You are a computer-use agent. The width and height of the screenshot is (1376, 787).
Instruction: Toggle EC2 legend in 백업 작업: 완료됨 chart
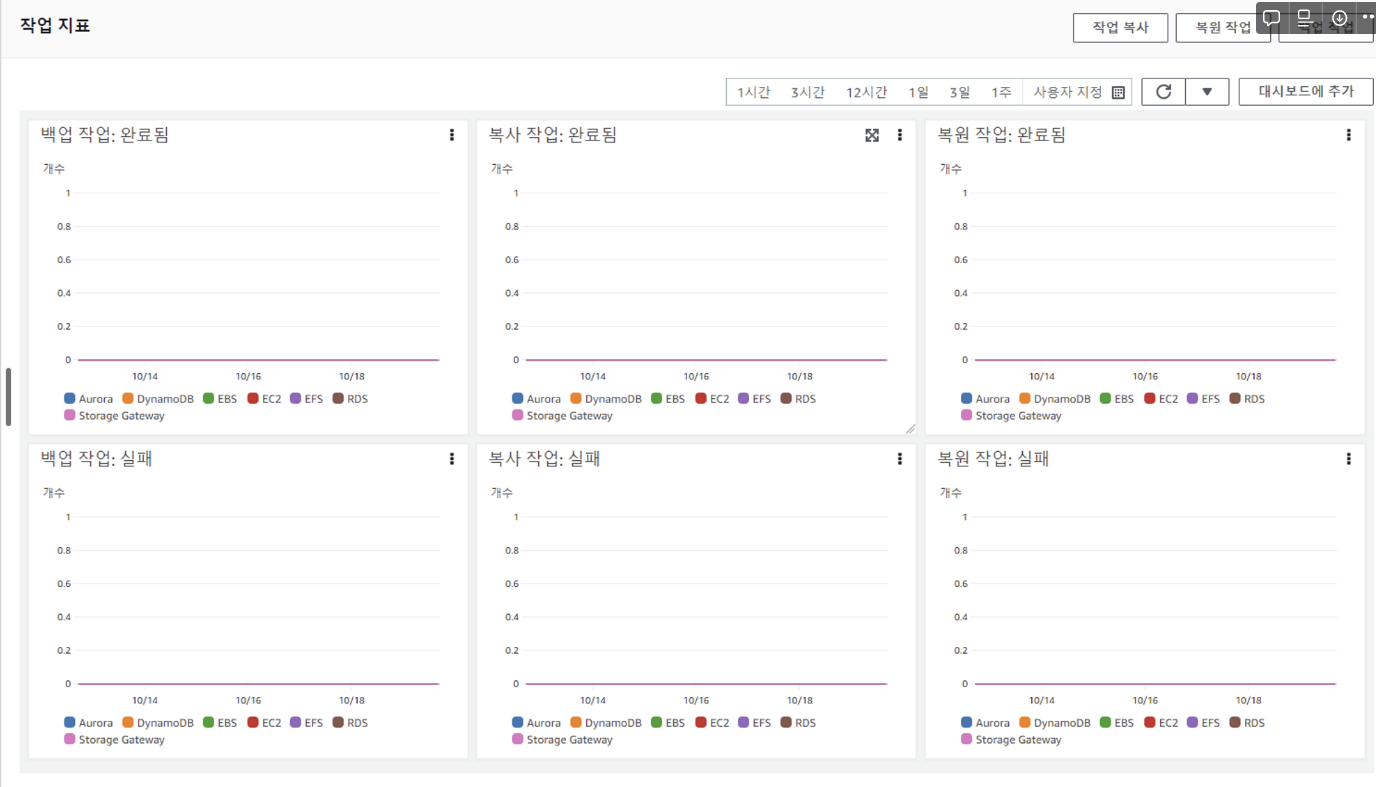click(265, 399)
